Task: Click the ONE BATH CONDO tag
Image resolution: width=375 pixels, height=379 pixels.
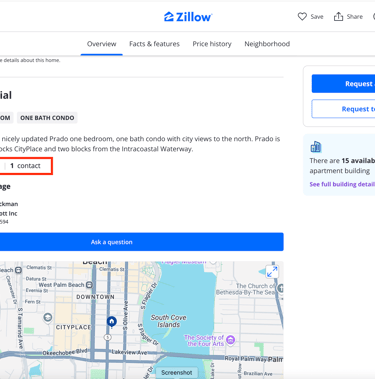Action: tap(47, 118)
